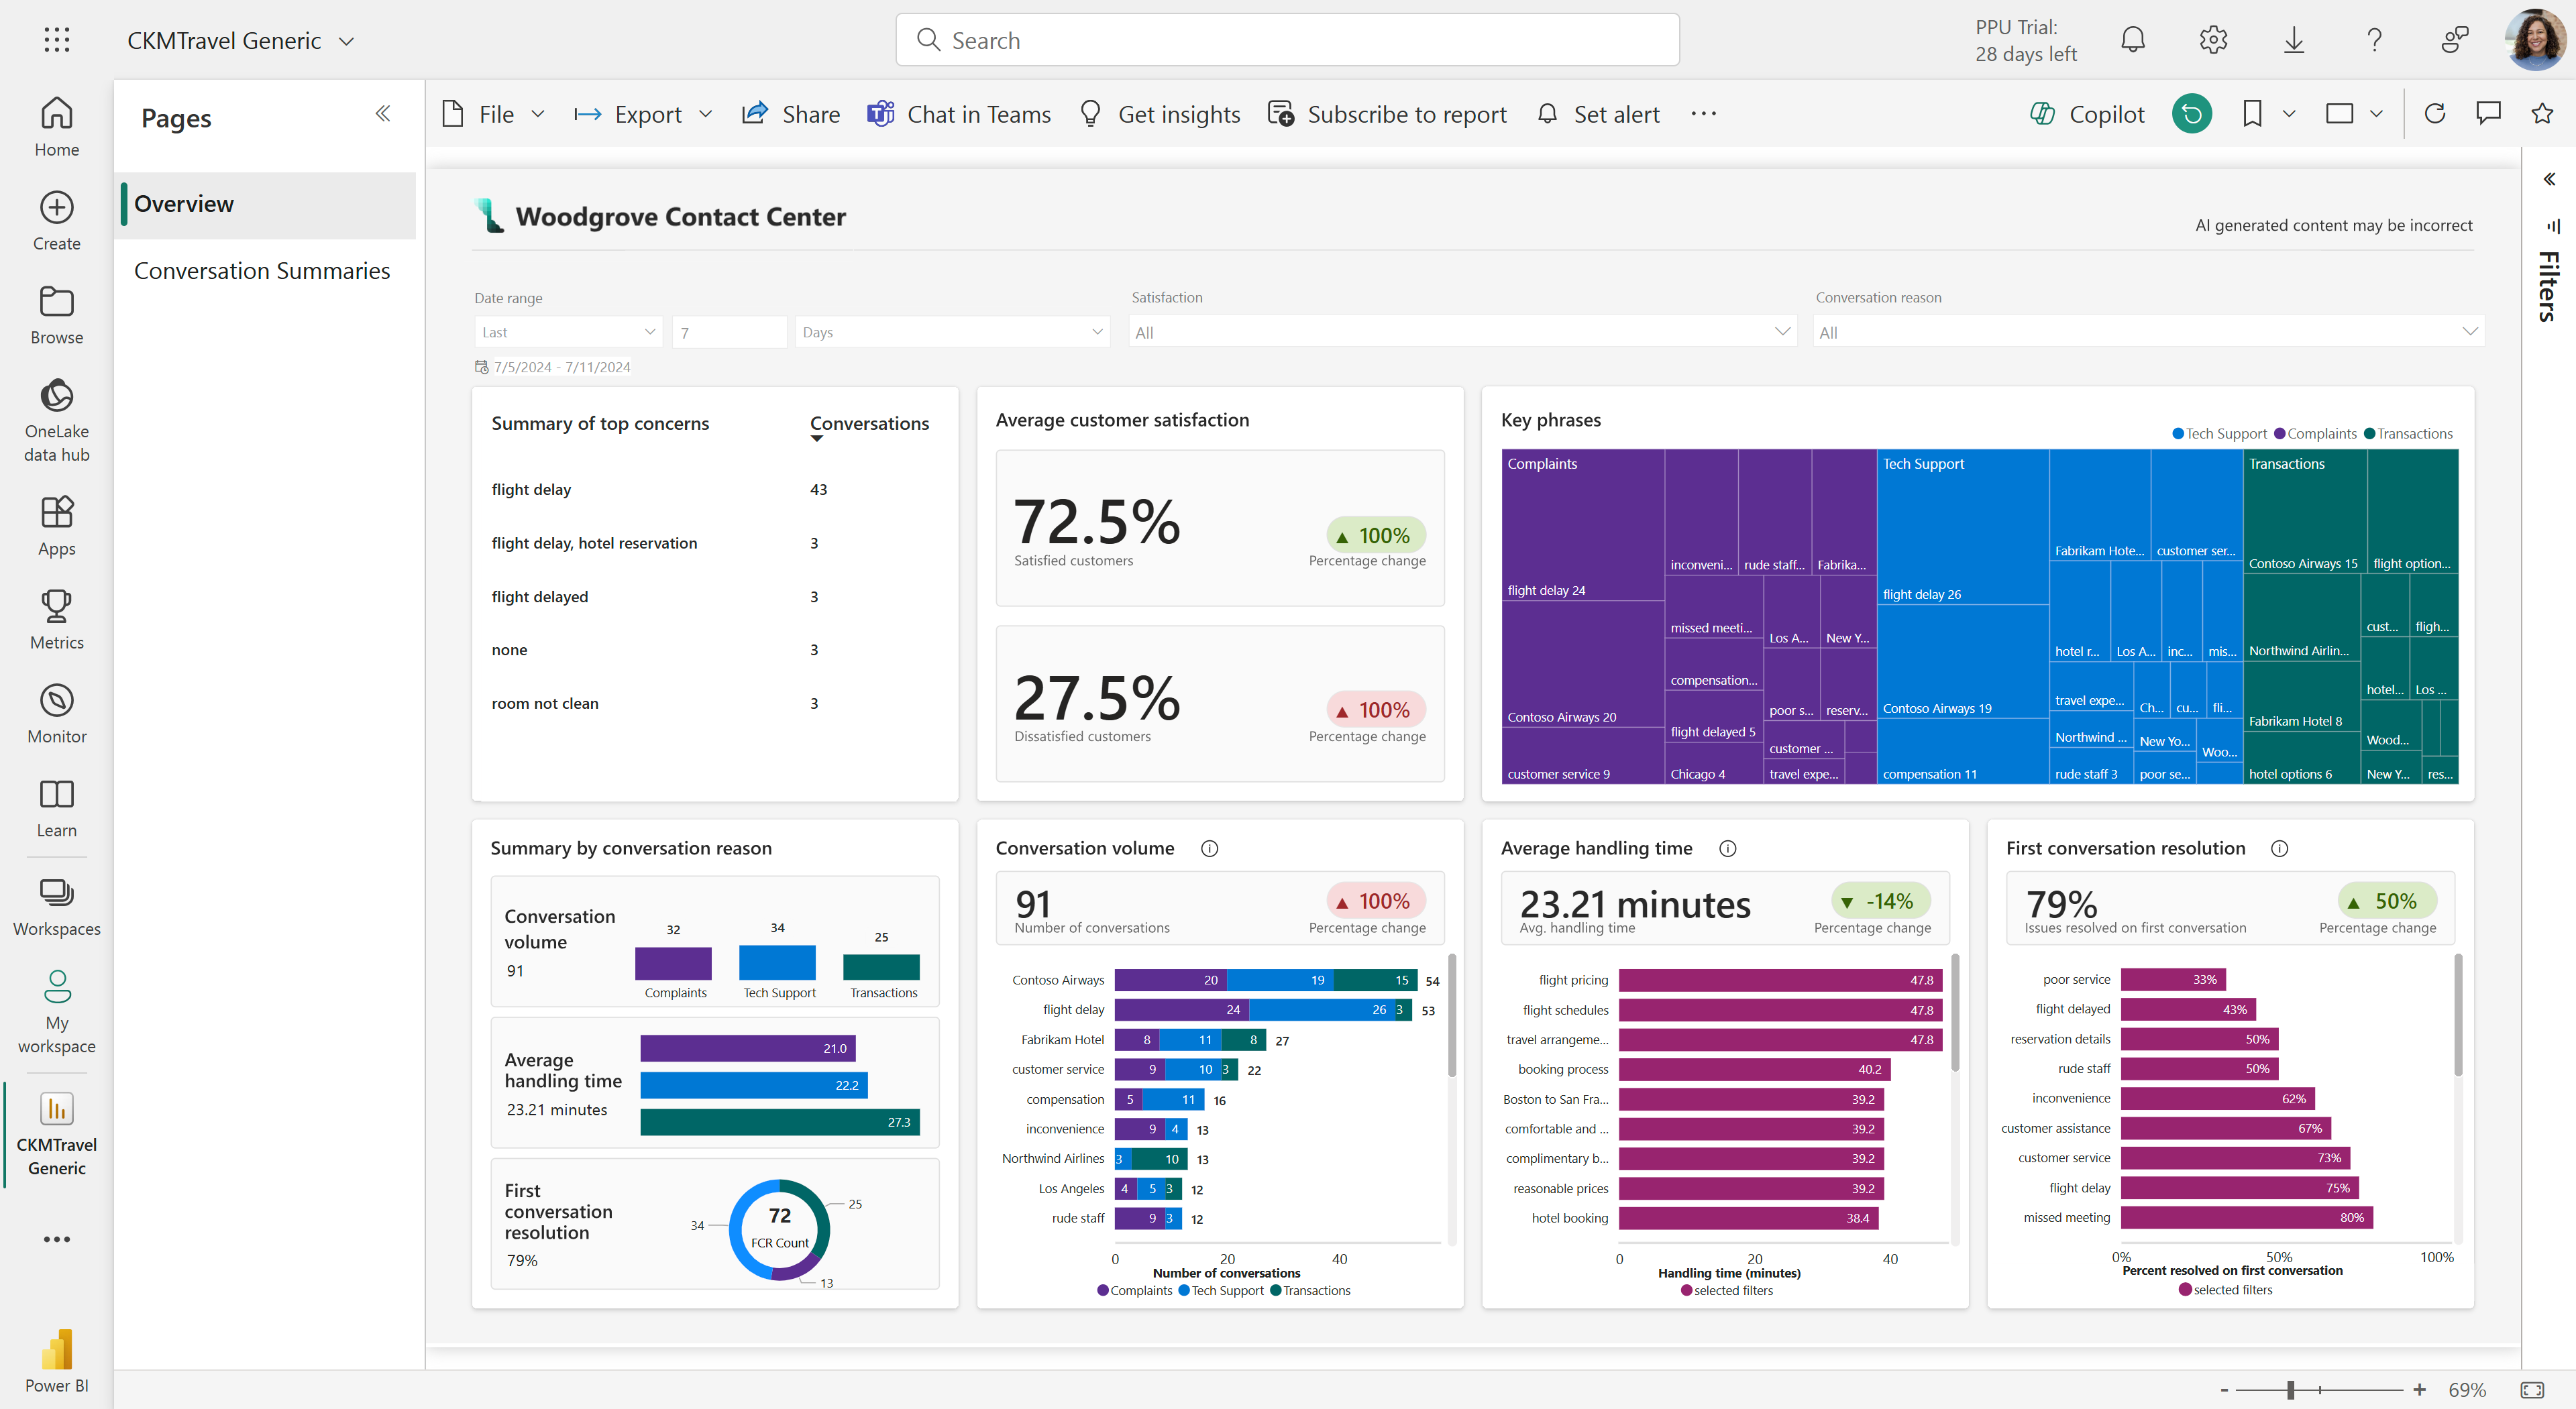The height and width of the screenshot is (1409, 2576).
Task: Click the flight delay row in concerns
Action: (661, 489)
